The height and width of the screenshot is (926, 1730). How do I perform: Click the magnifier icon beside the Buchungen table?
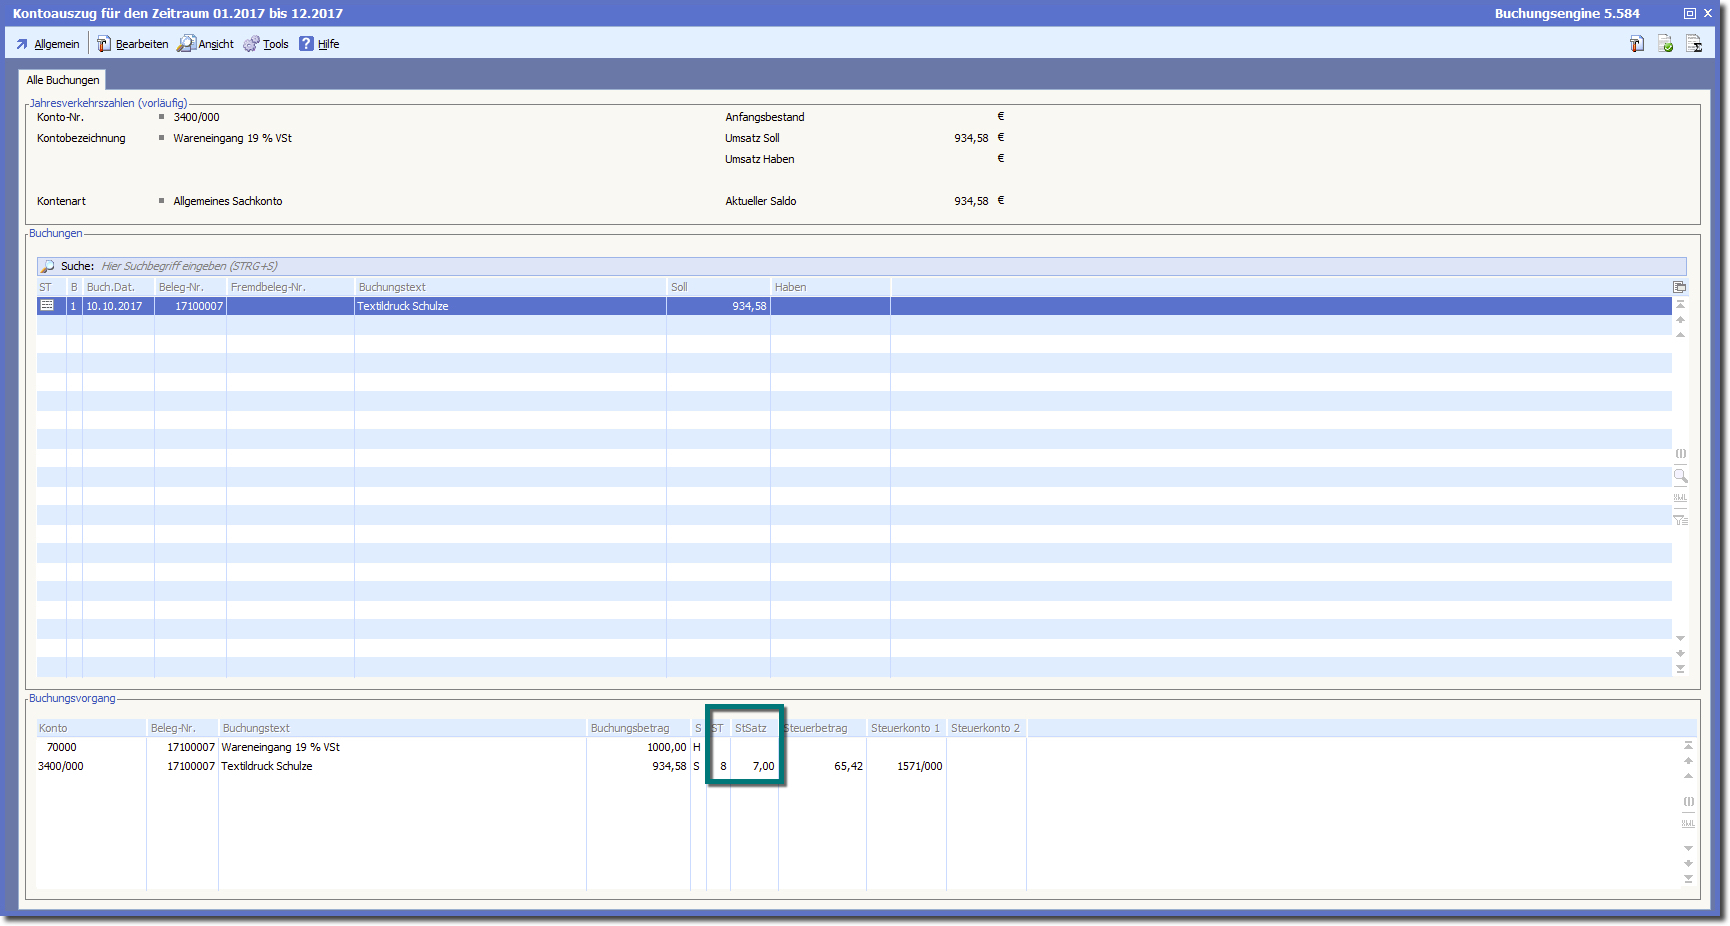1680,477
